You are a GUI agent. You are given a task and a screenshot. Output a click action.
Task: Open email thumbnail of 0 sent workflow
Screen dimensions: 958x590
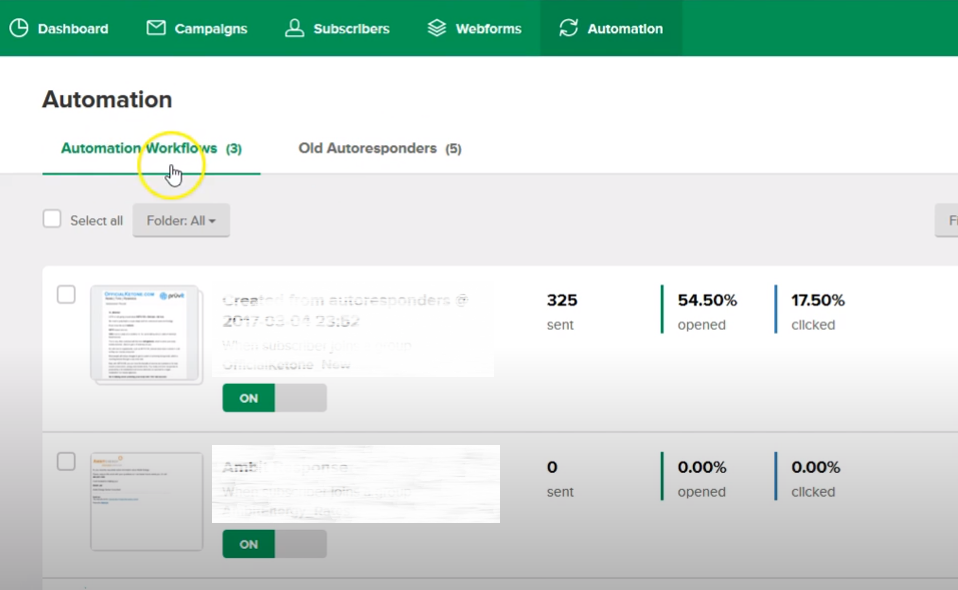[147, 501]
